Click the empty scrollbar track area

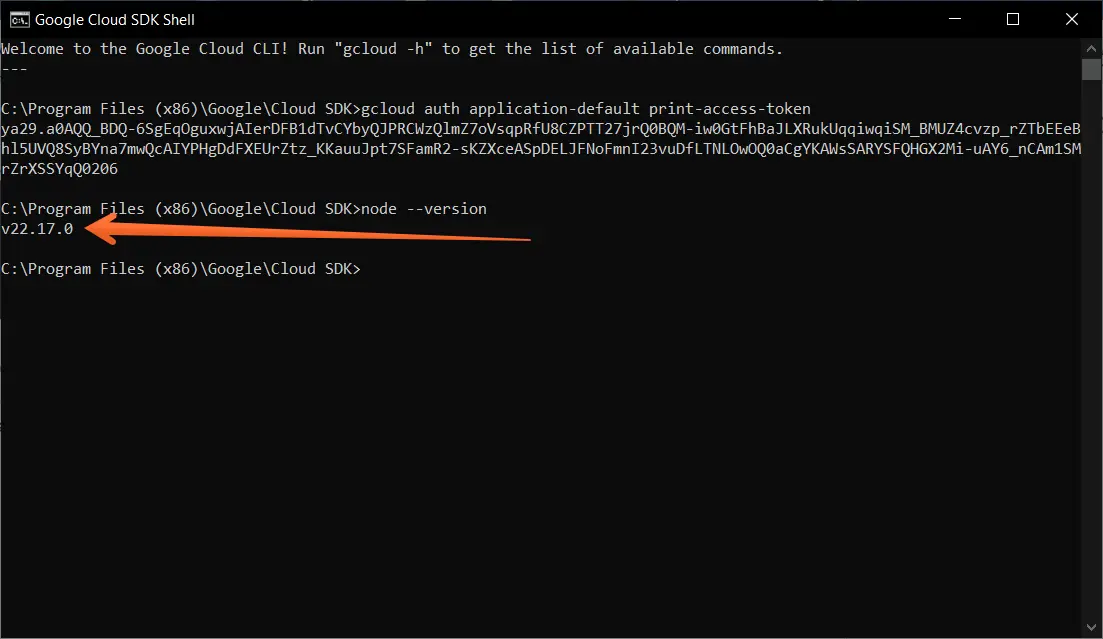click(1092, 350)
